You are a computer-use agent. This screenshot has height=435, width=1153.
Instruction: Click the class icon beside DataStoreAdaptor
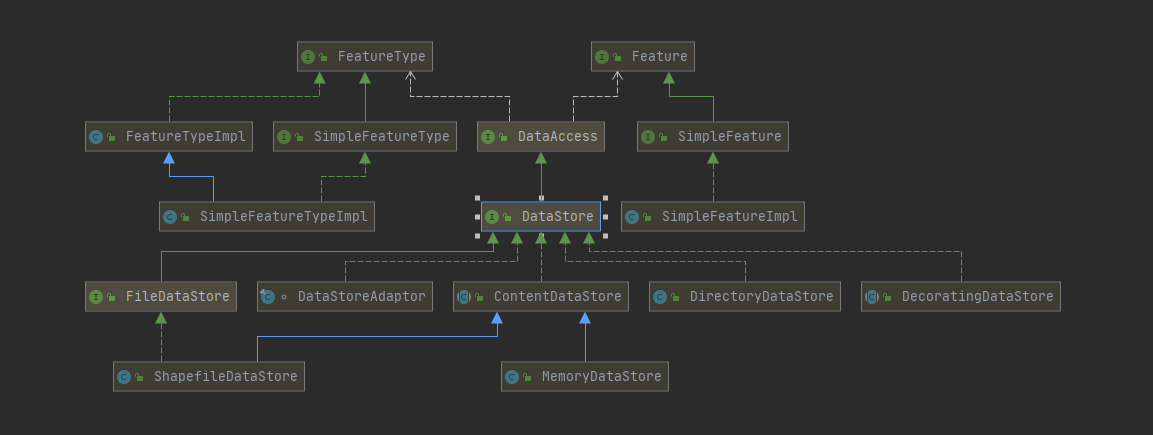pyautogui.click(x=268, y=297)
